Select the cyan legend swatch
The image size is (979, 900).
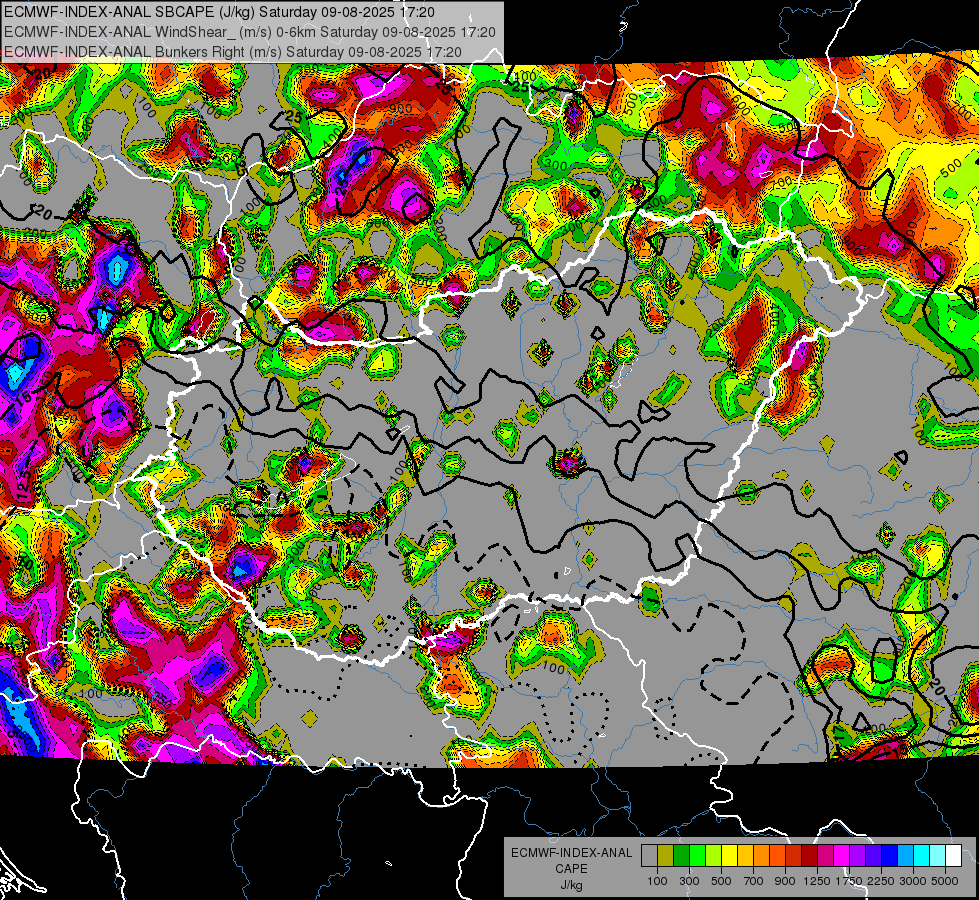click(922, 856)
